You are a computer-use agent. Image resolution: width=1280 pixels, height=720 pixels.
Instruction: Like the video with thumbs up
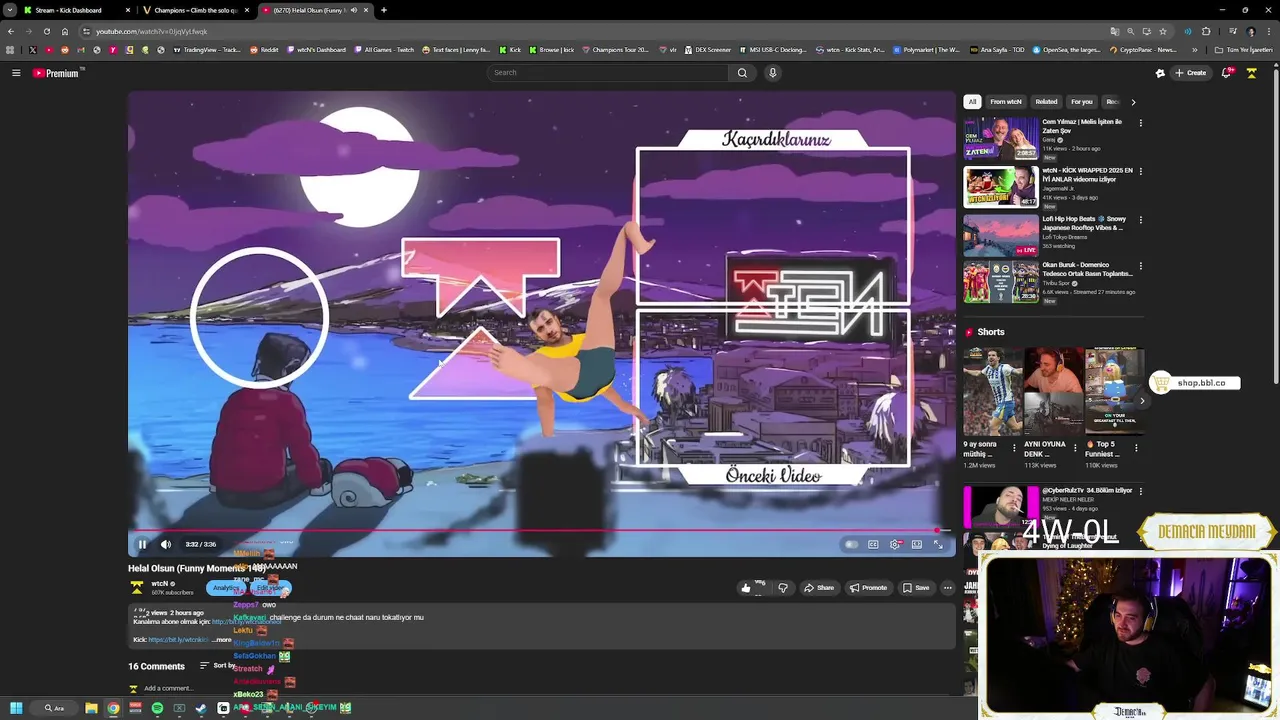pyautogui.click(x=746, y=587)
